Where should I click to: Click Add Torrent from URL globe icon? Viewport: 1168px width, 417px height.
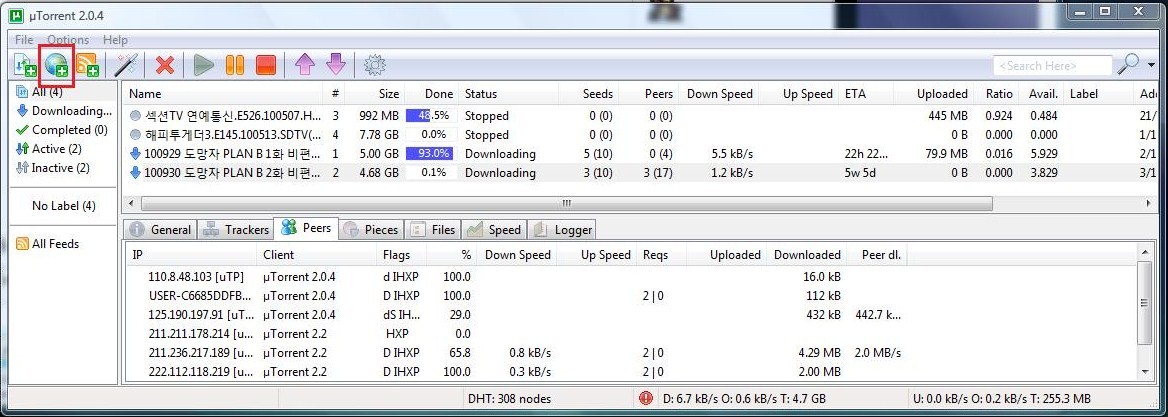point(57,66)
